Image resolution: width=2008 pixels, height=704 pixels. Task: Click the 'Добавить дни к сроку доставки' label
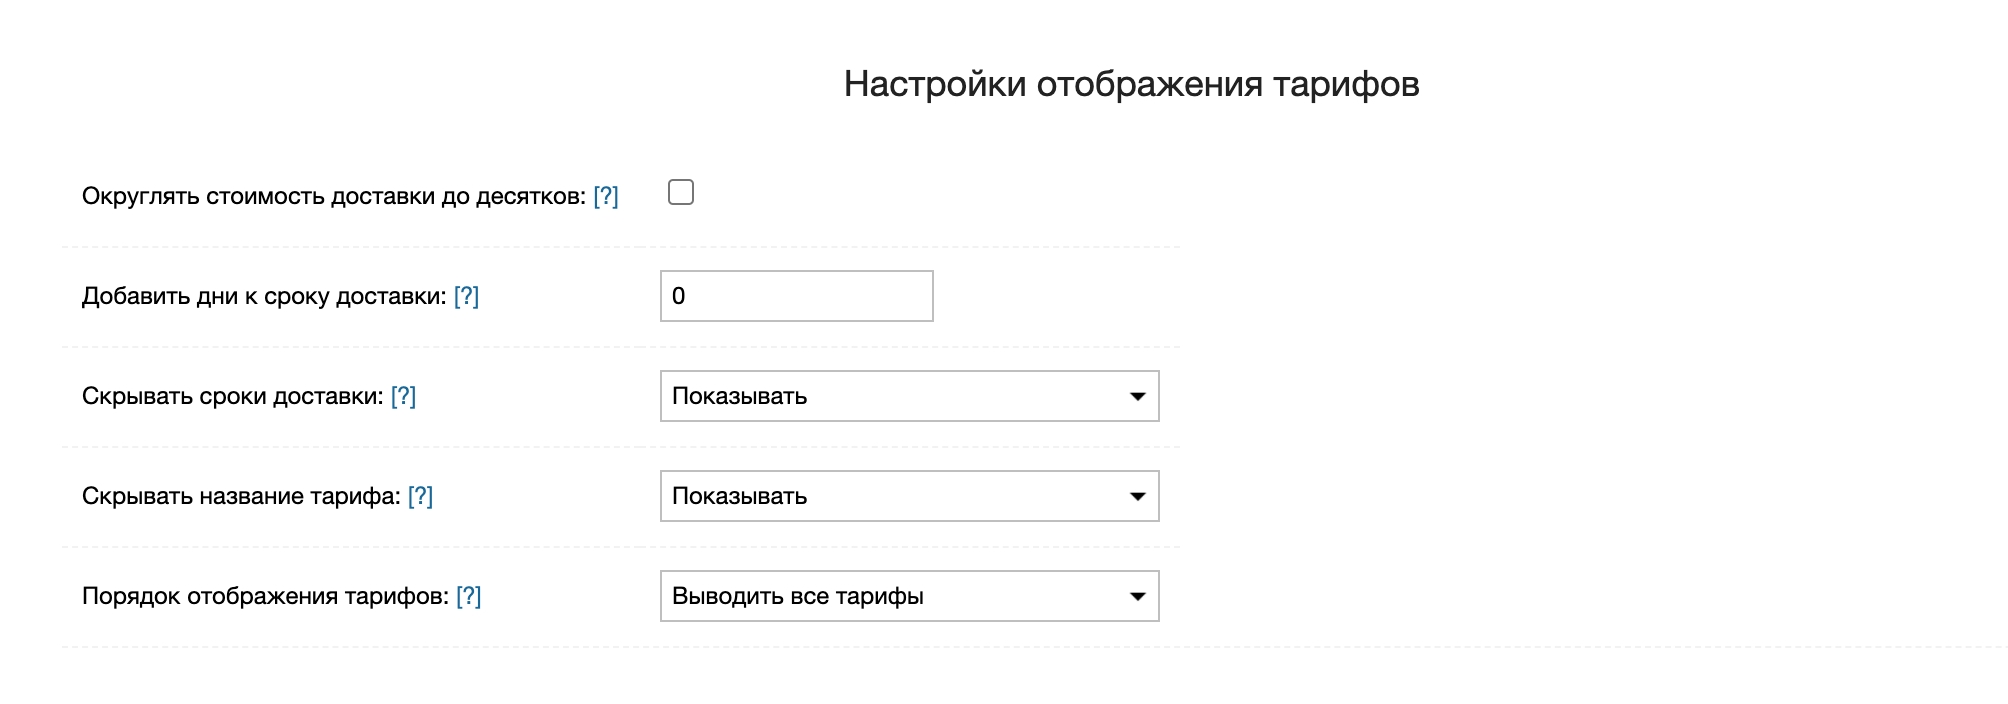click(263, 296)
